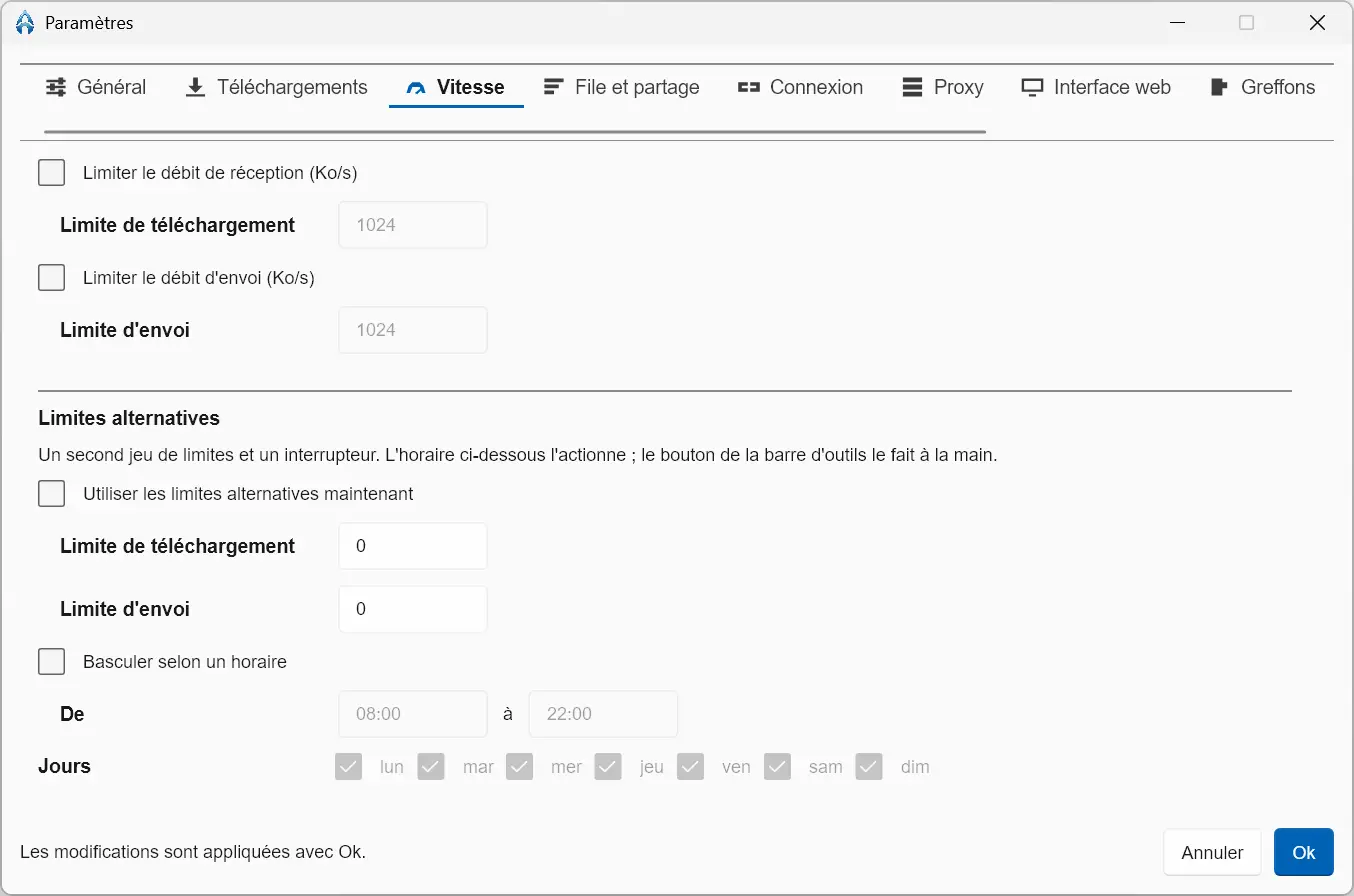This screenshot has width=1354, height=896.
Task: Click the Général sliders icon
Action: (x=57, y=87)
